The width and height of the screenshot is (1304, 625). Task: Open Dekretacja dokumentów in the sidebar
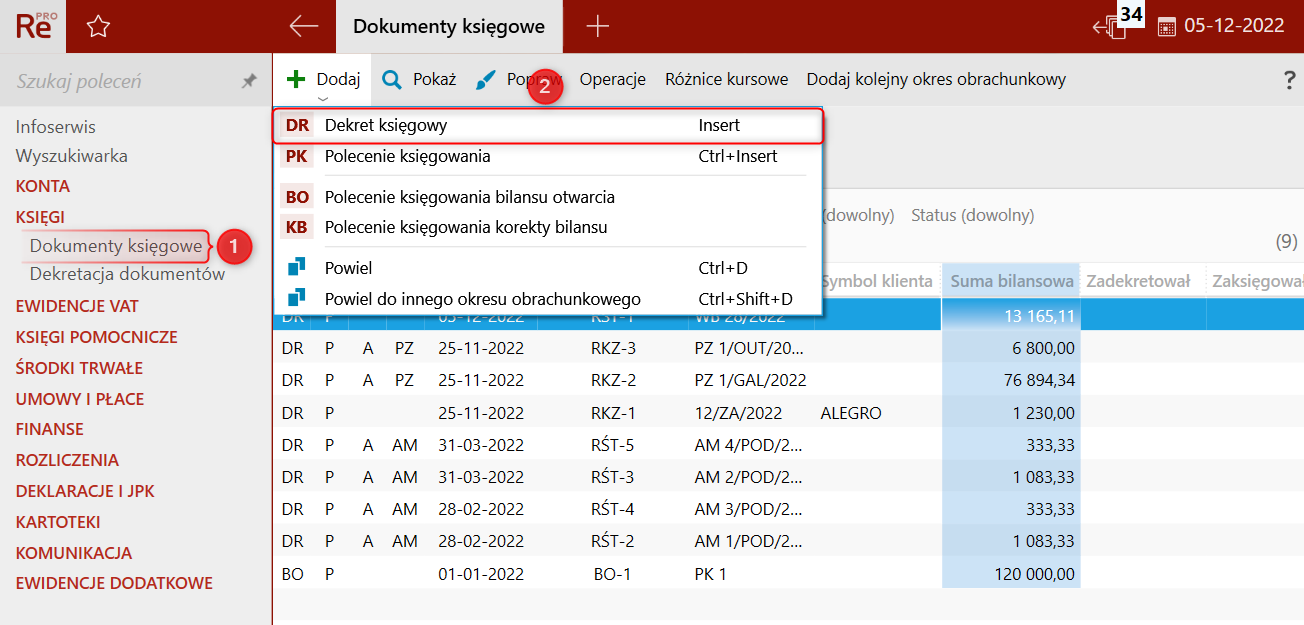coord(128,274)
